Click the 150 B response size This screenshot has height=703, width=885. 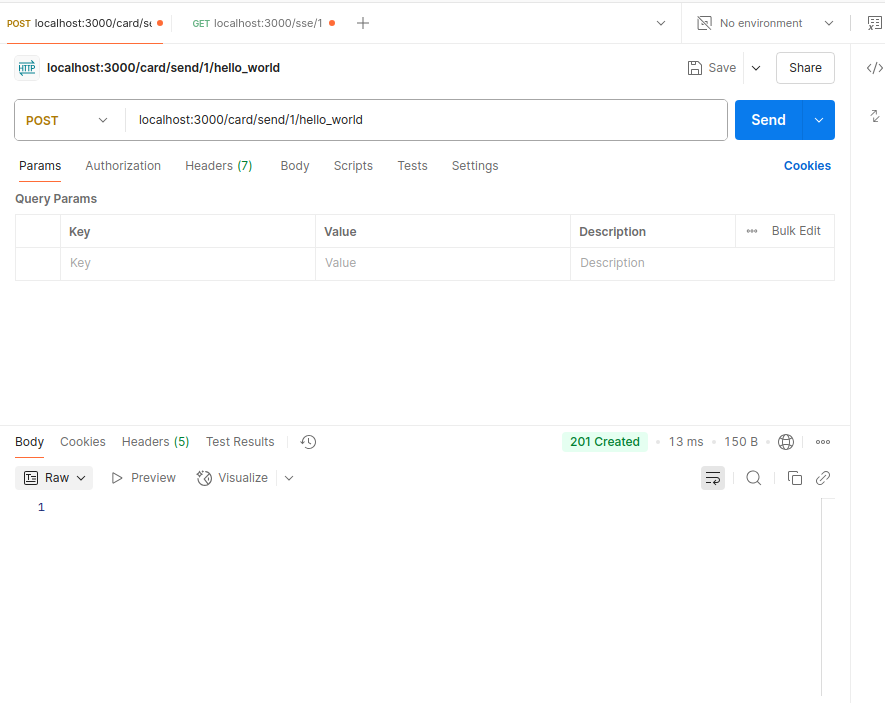741,442
